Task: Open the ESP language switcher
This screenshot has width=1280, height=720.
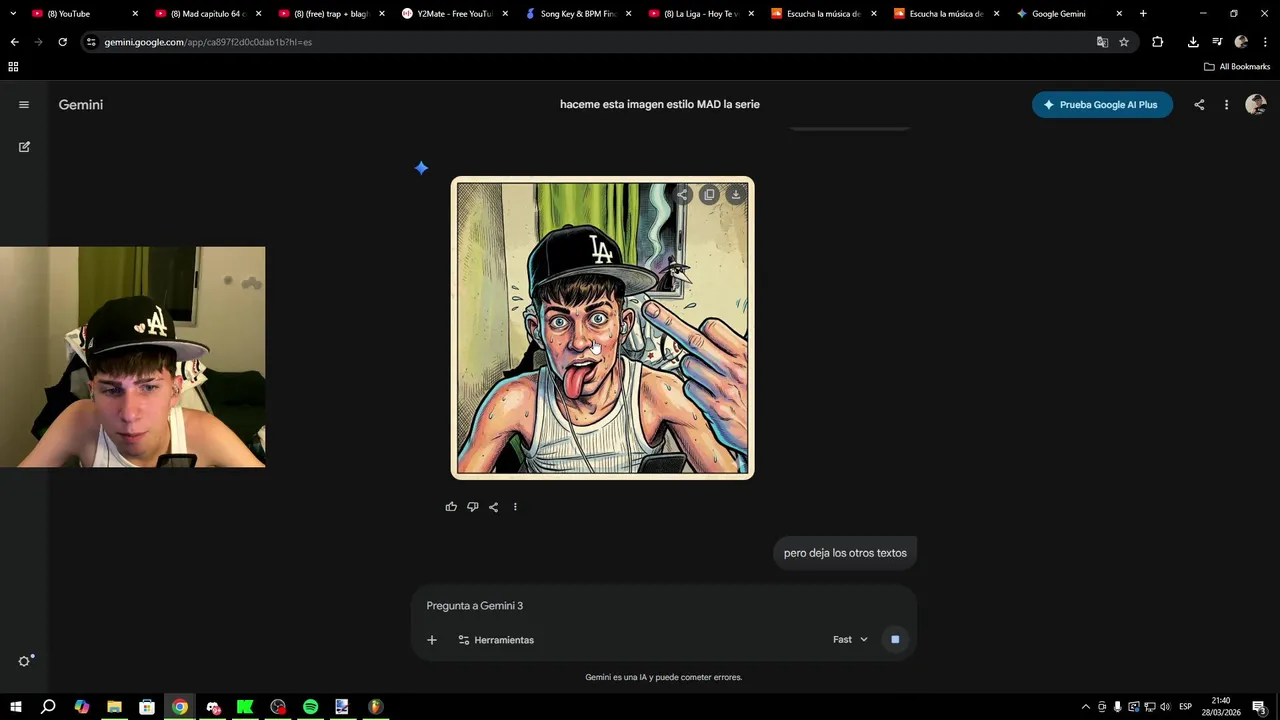Action: click(x=1185, y=707)
